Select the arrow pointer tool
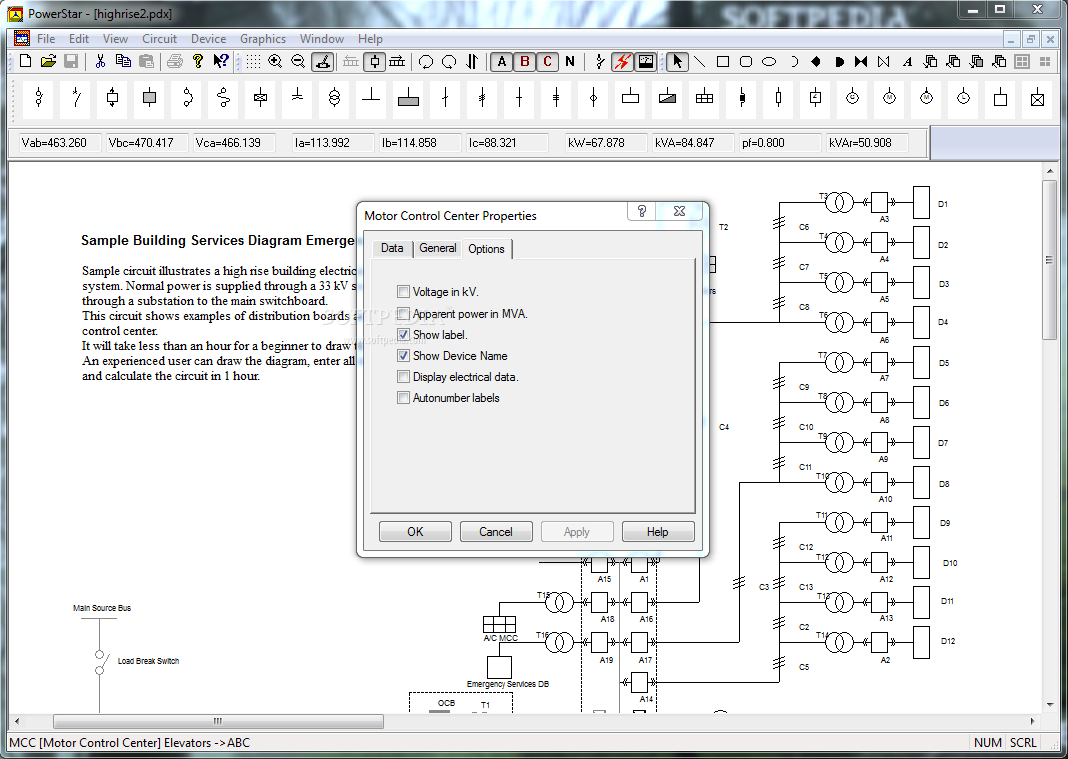Screen dimensions: 1068x759 click(x=676, y=62)
